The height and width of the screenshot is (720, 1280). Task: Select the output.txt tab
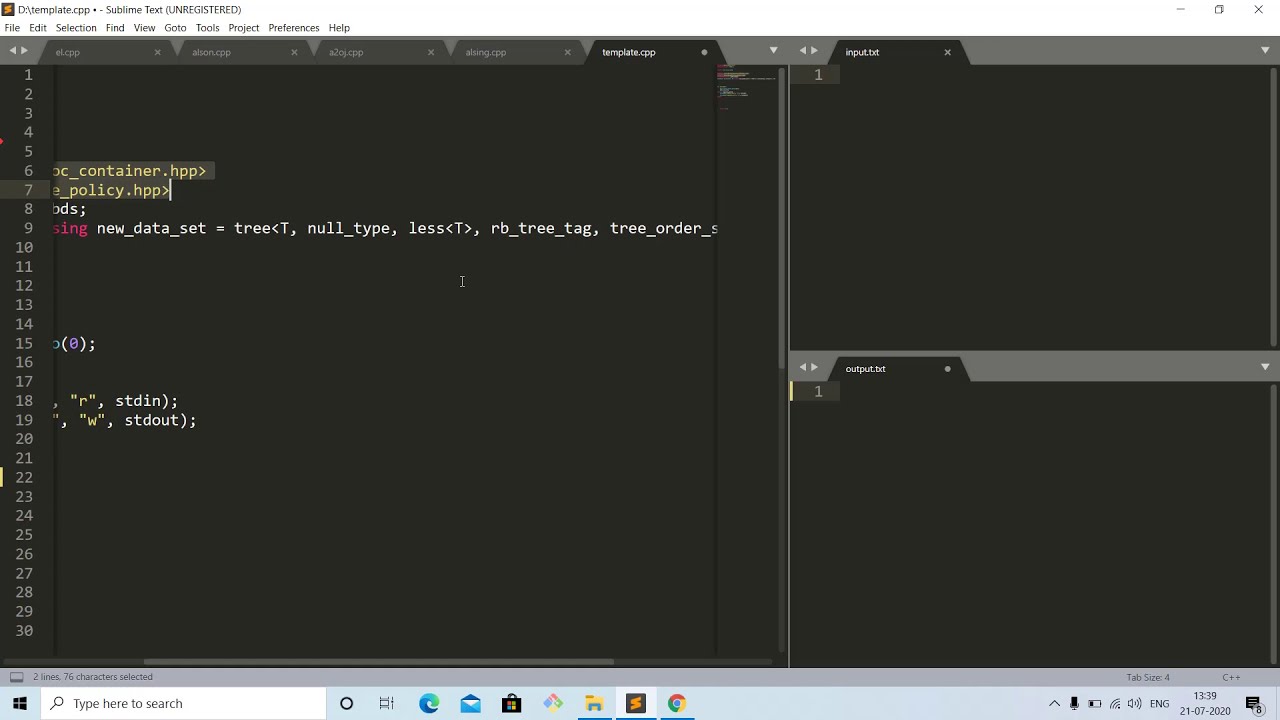click(865, 369)
